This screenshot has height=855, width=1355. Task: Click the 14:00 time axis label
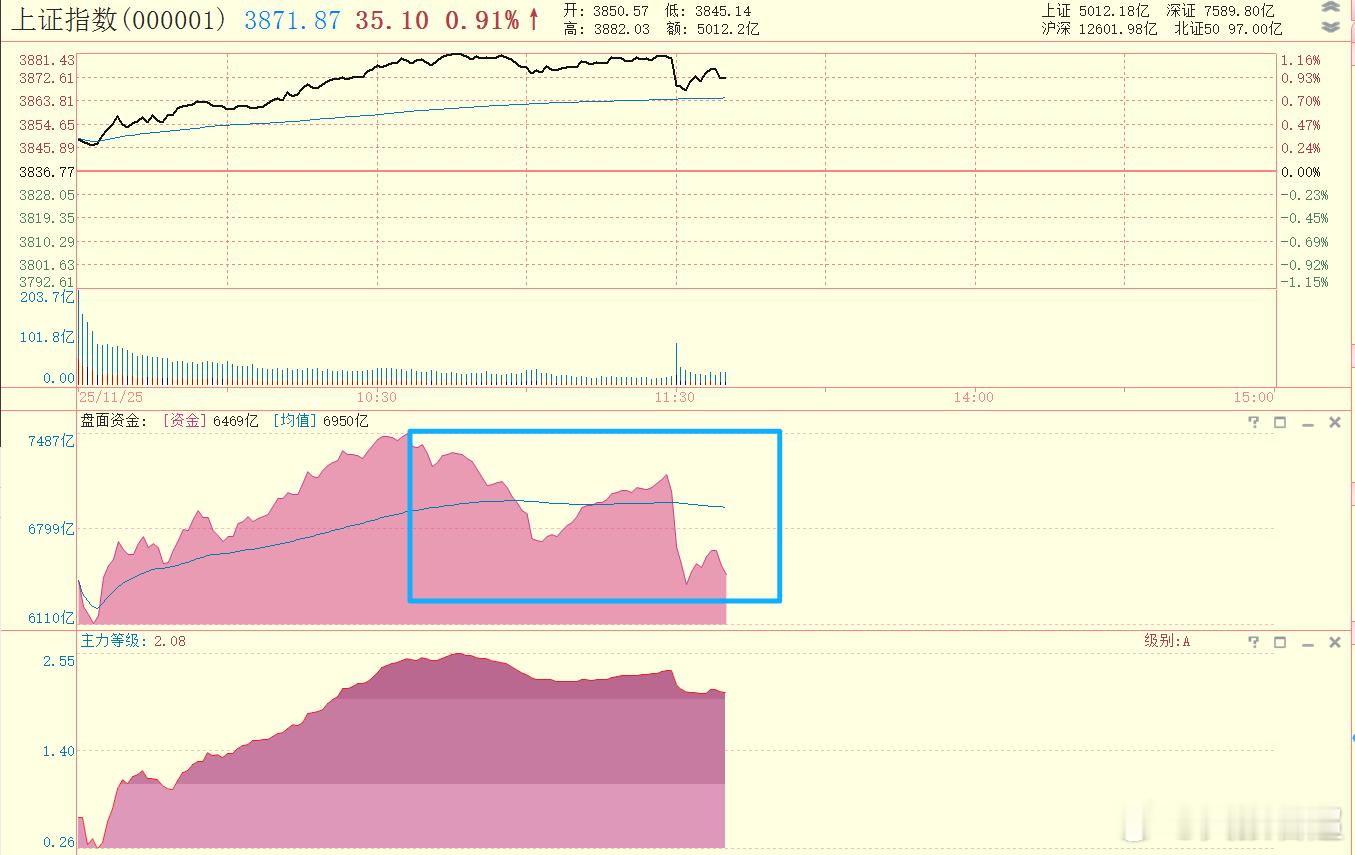coord(974,397)
